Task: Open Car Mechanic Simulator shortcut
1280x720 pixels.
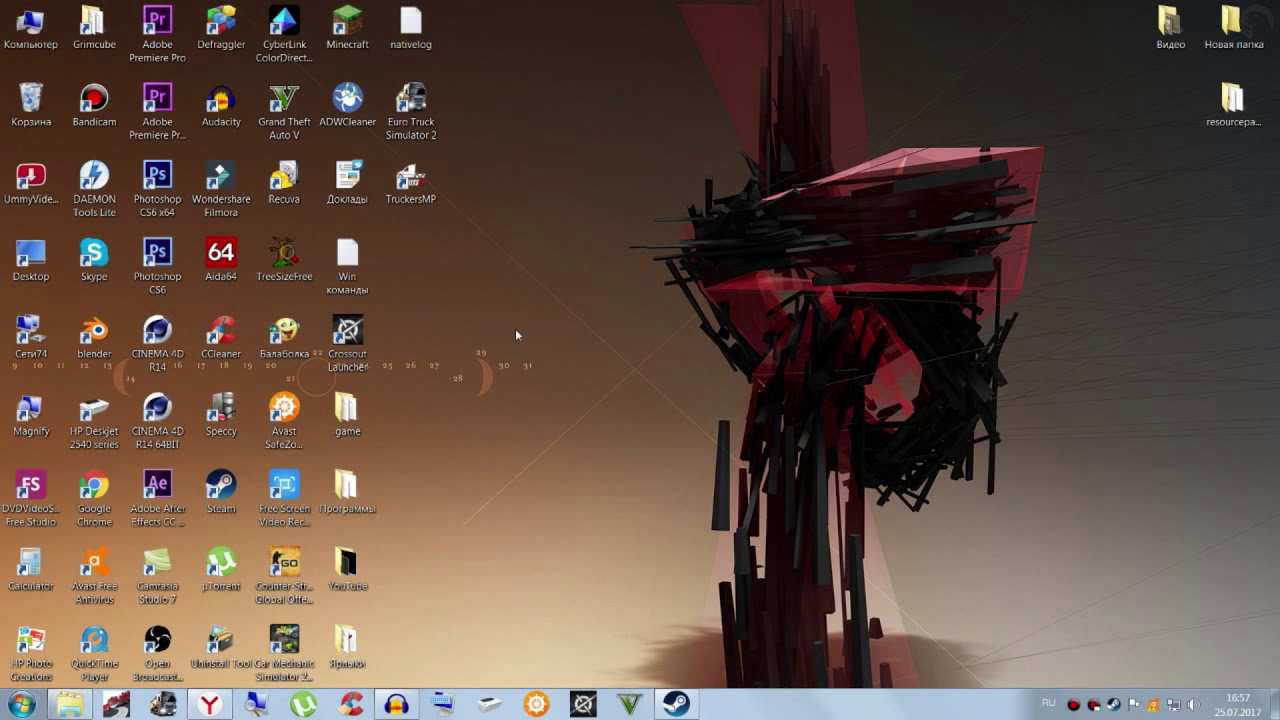Action: click(284, 654)
